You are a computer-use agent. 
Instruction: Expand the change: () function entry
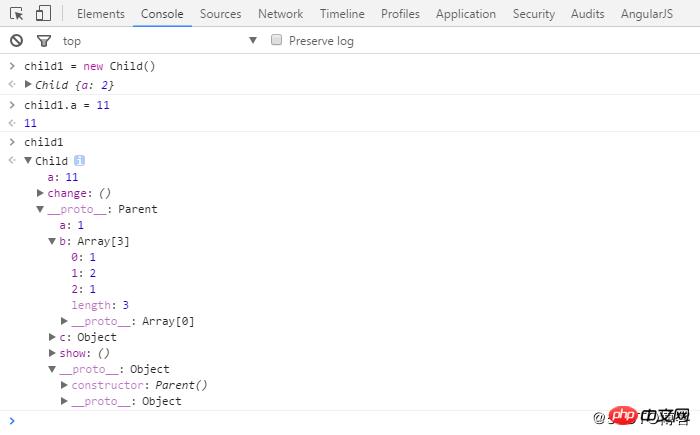[x=41, y=193]
